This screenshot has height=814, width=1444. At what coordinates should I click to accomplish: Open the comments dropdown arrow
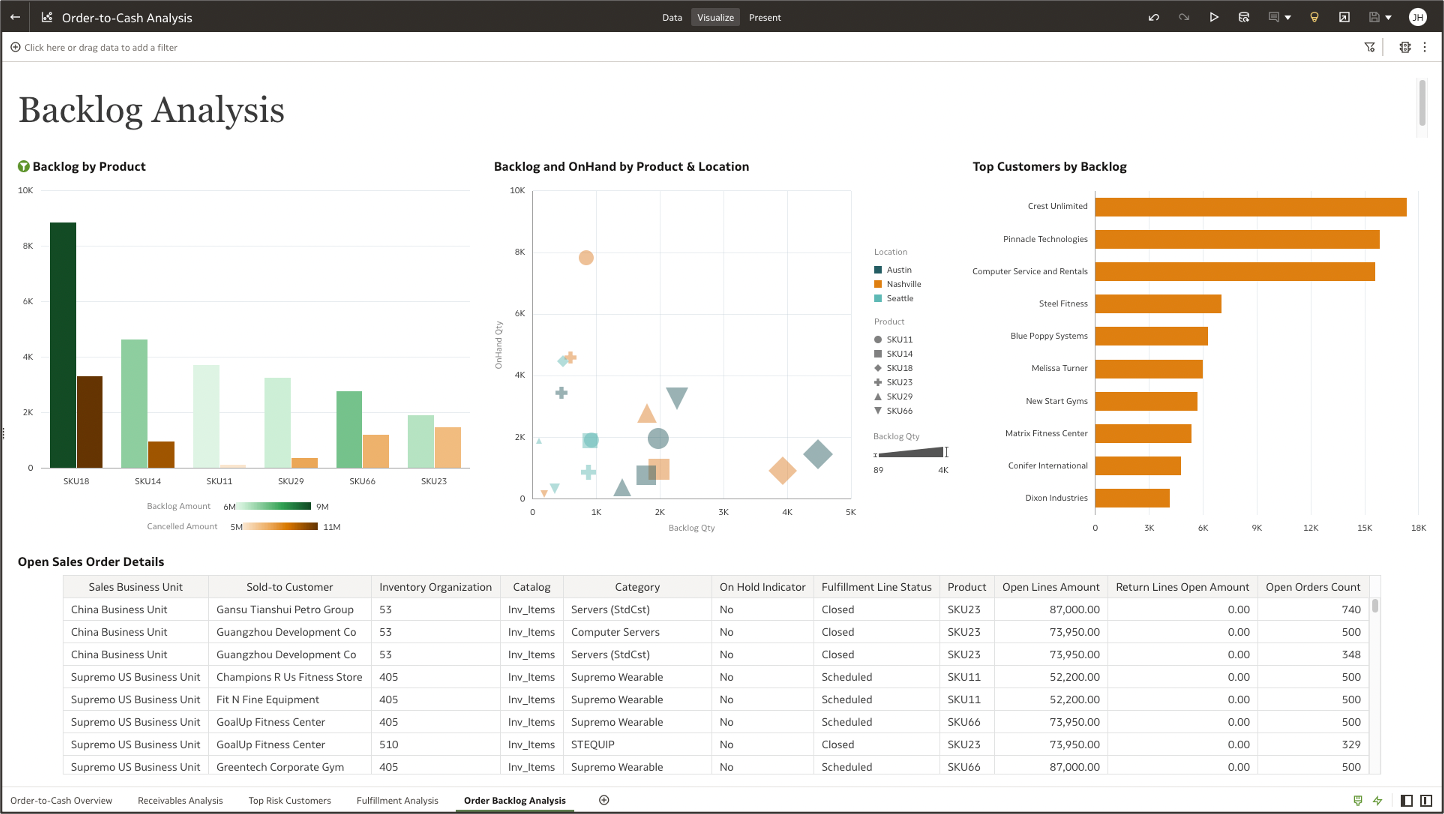tap(1289, 17)
